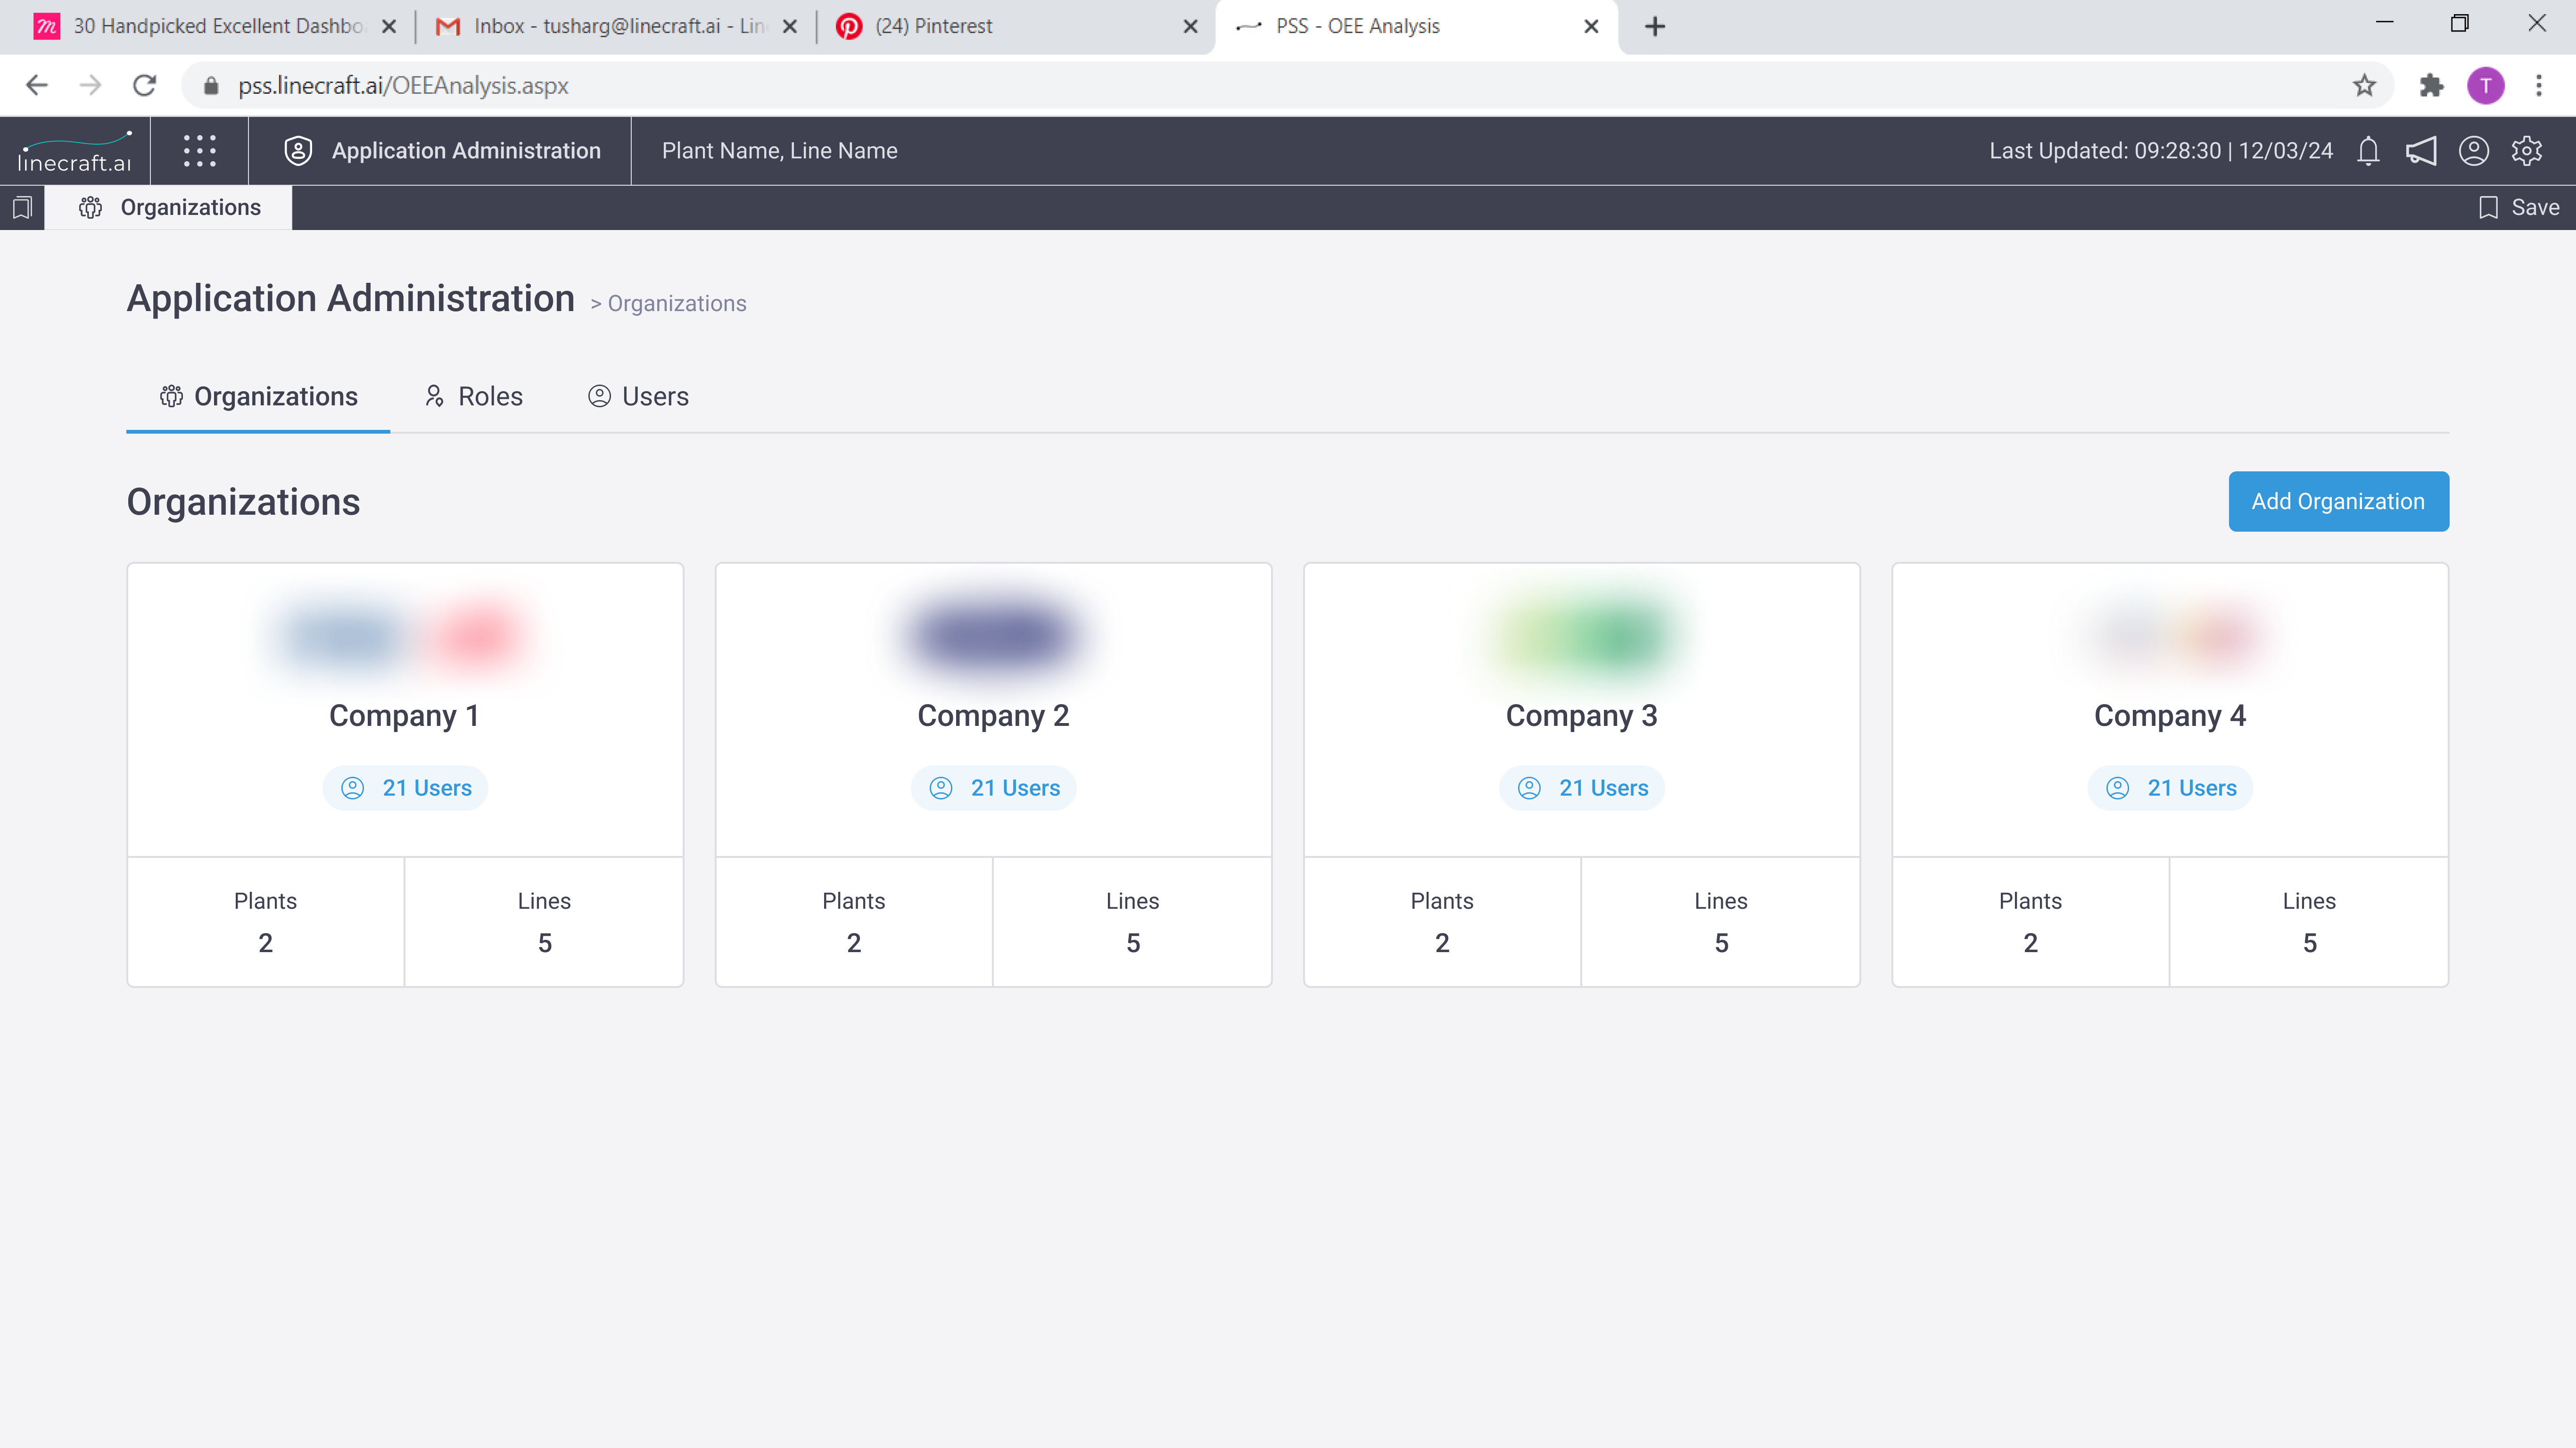Switch to the Roles tab
Screen dimensions: 2576x1448
(x=473, y=396)
